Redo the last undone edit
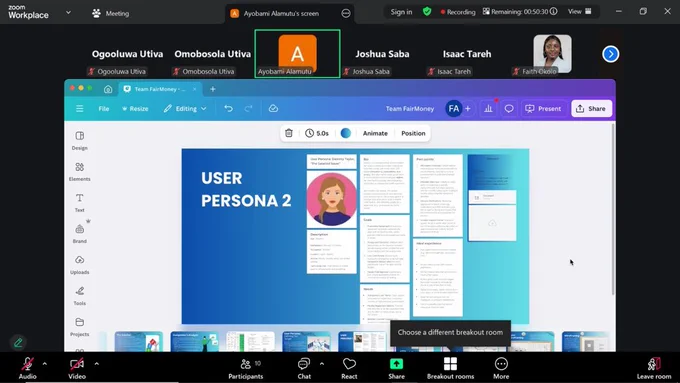Screen dimensions: 680x383 point(248,108)
